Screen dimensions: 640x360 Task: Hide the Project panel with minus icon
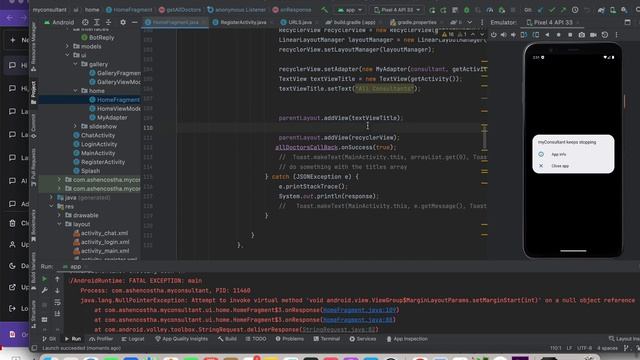134,22
